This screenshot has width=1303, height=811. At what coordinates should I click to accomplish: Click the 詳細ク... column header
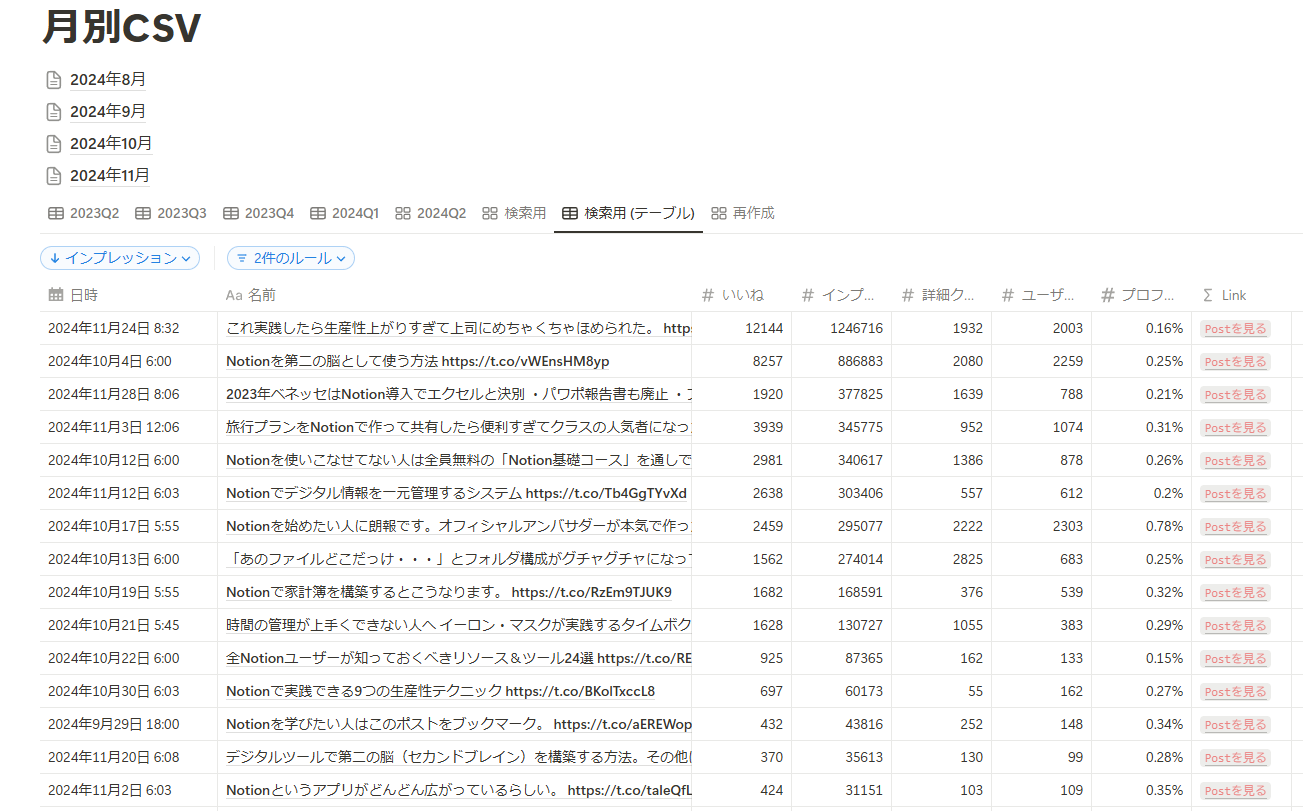click(x=941, y=295)
